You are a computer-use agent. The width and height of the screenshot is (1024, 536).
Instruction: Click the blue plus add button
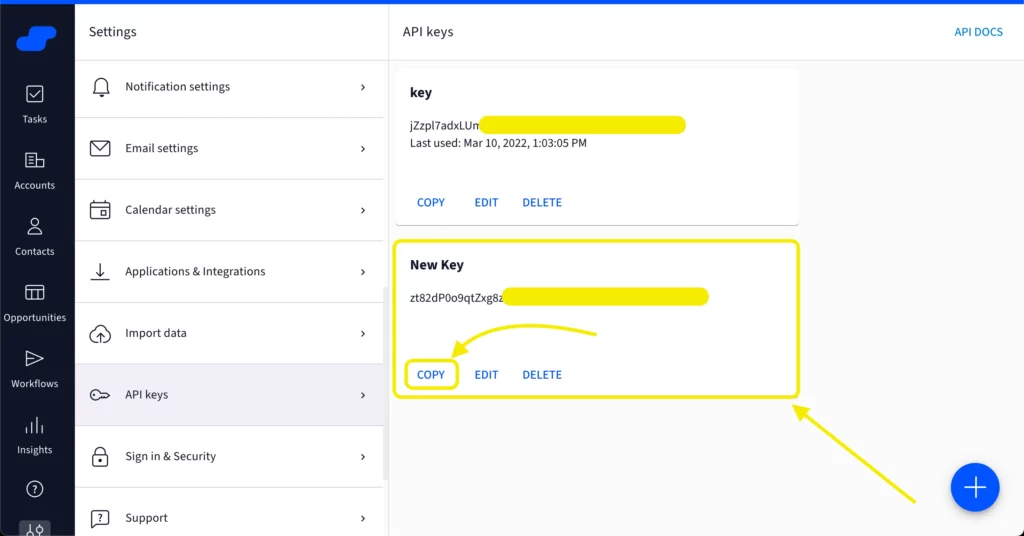click(974, 487)
